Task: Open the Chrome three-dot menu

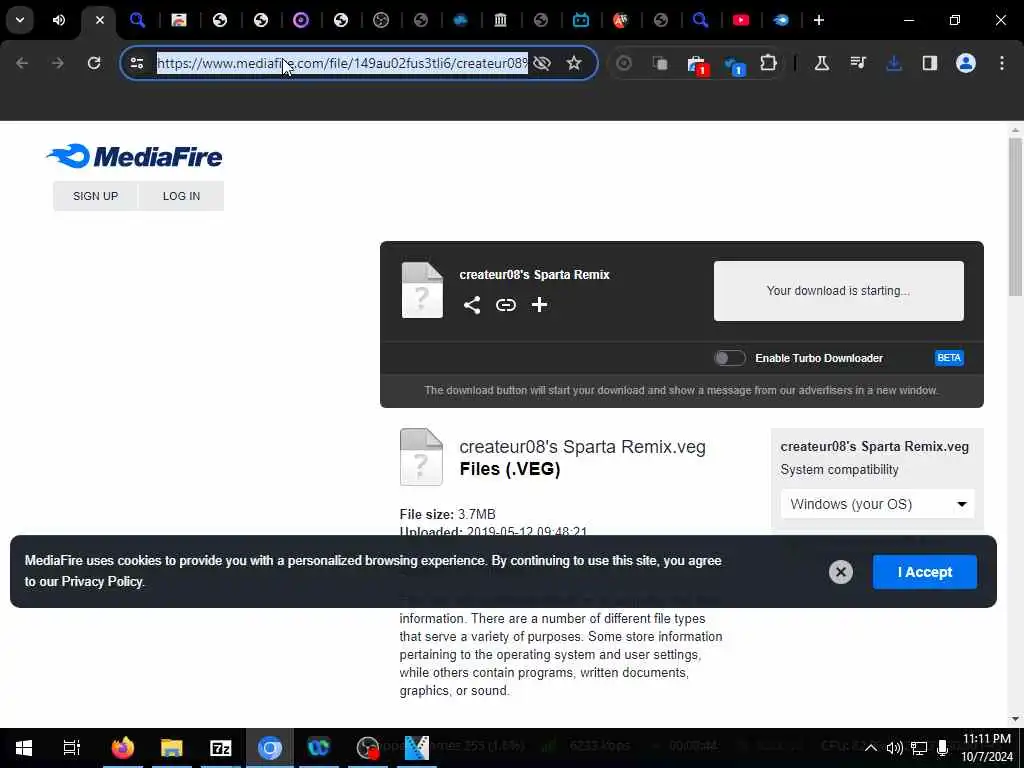Action: click(x=1002, y=63)
